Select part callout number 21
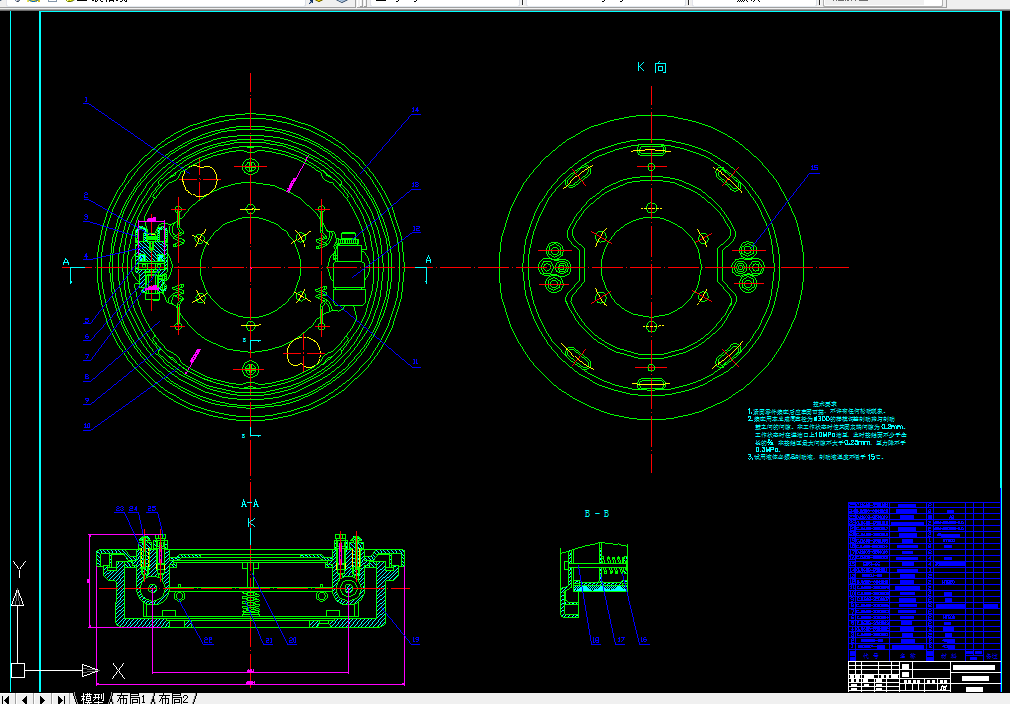Image resolution: width=1010 pixels, height=704 pixels. coord(269,640)
